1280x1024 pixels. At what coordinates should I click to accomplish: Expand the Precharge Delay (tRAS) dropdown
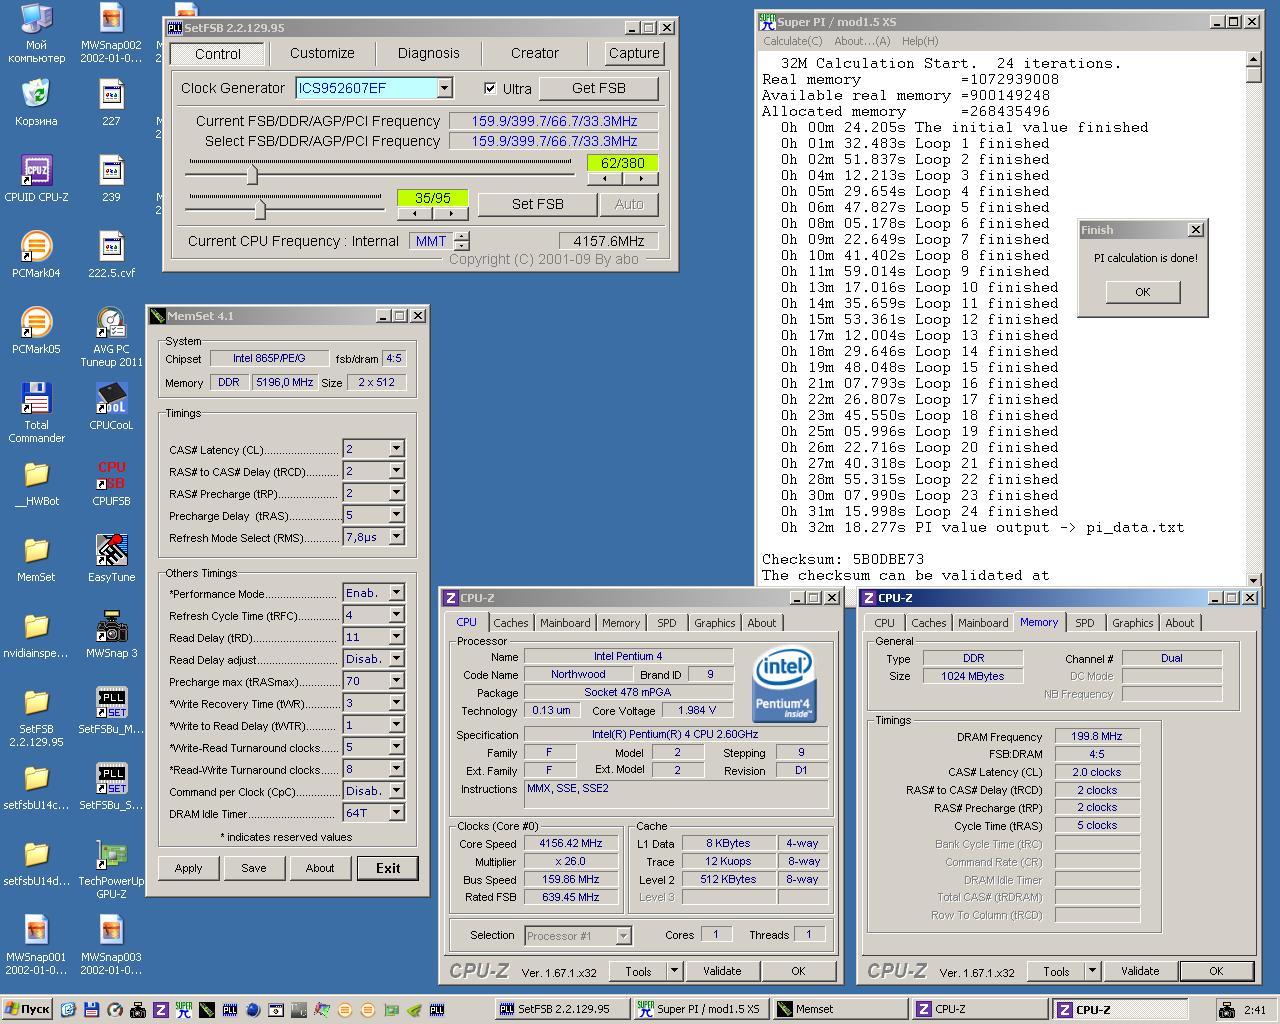click(396, 515)
